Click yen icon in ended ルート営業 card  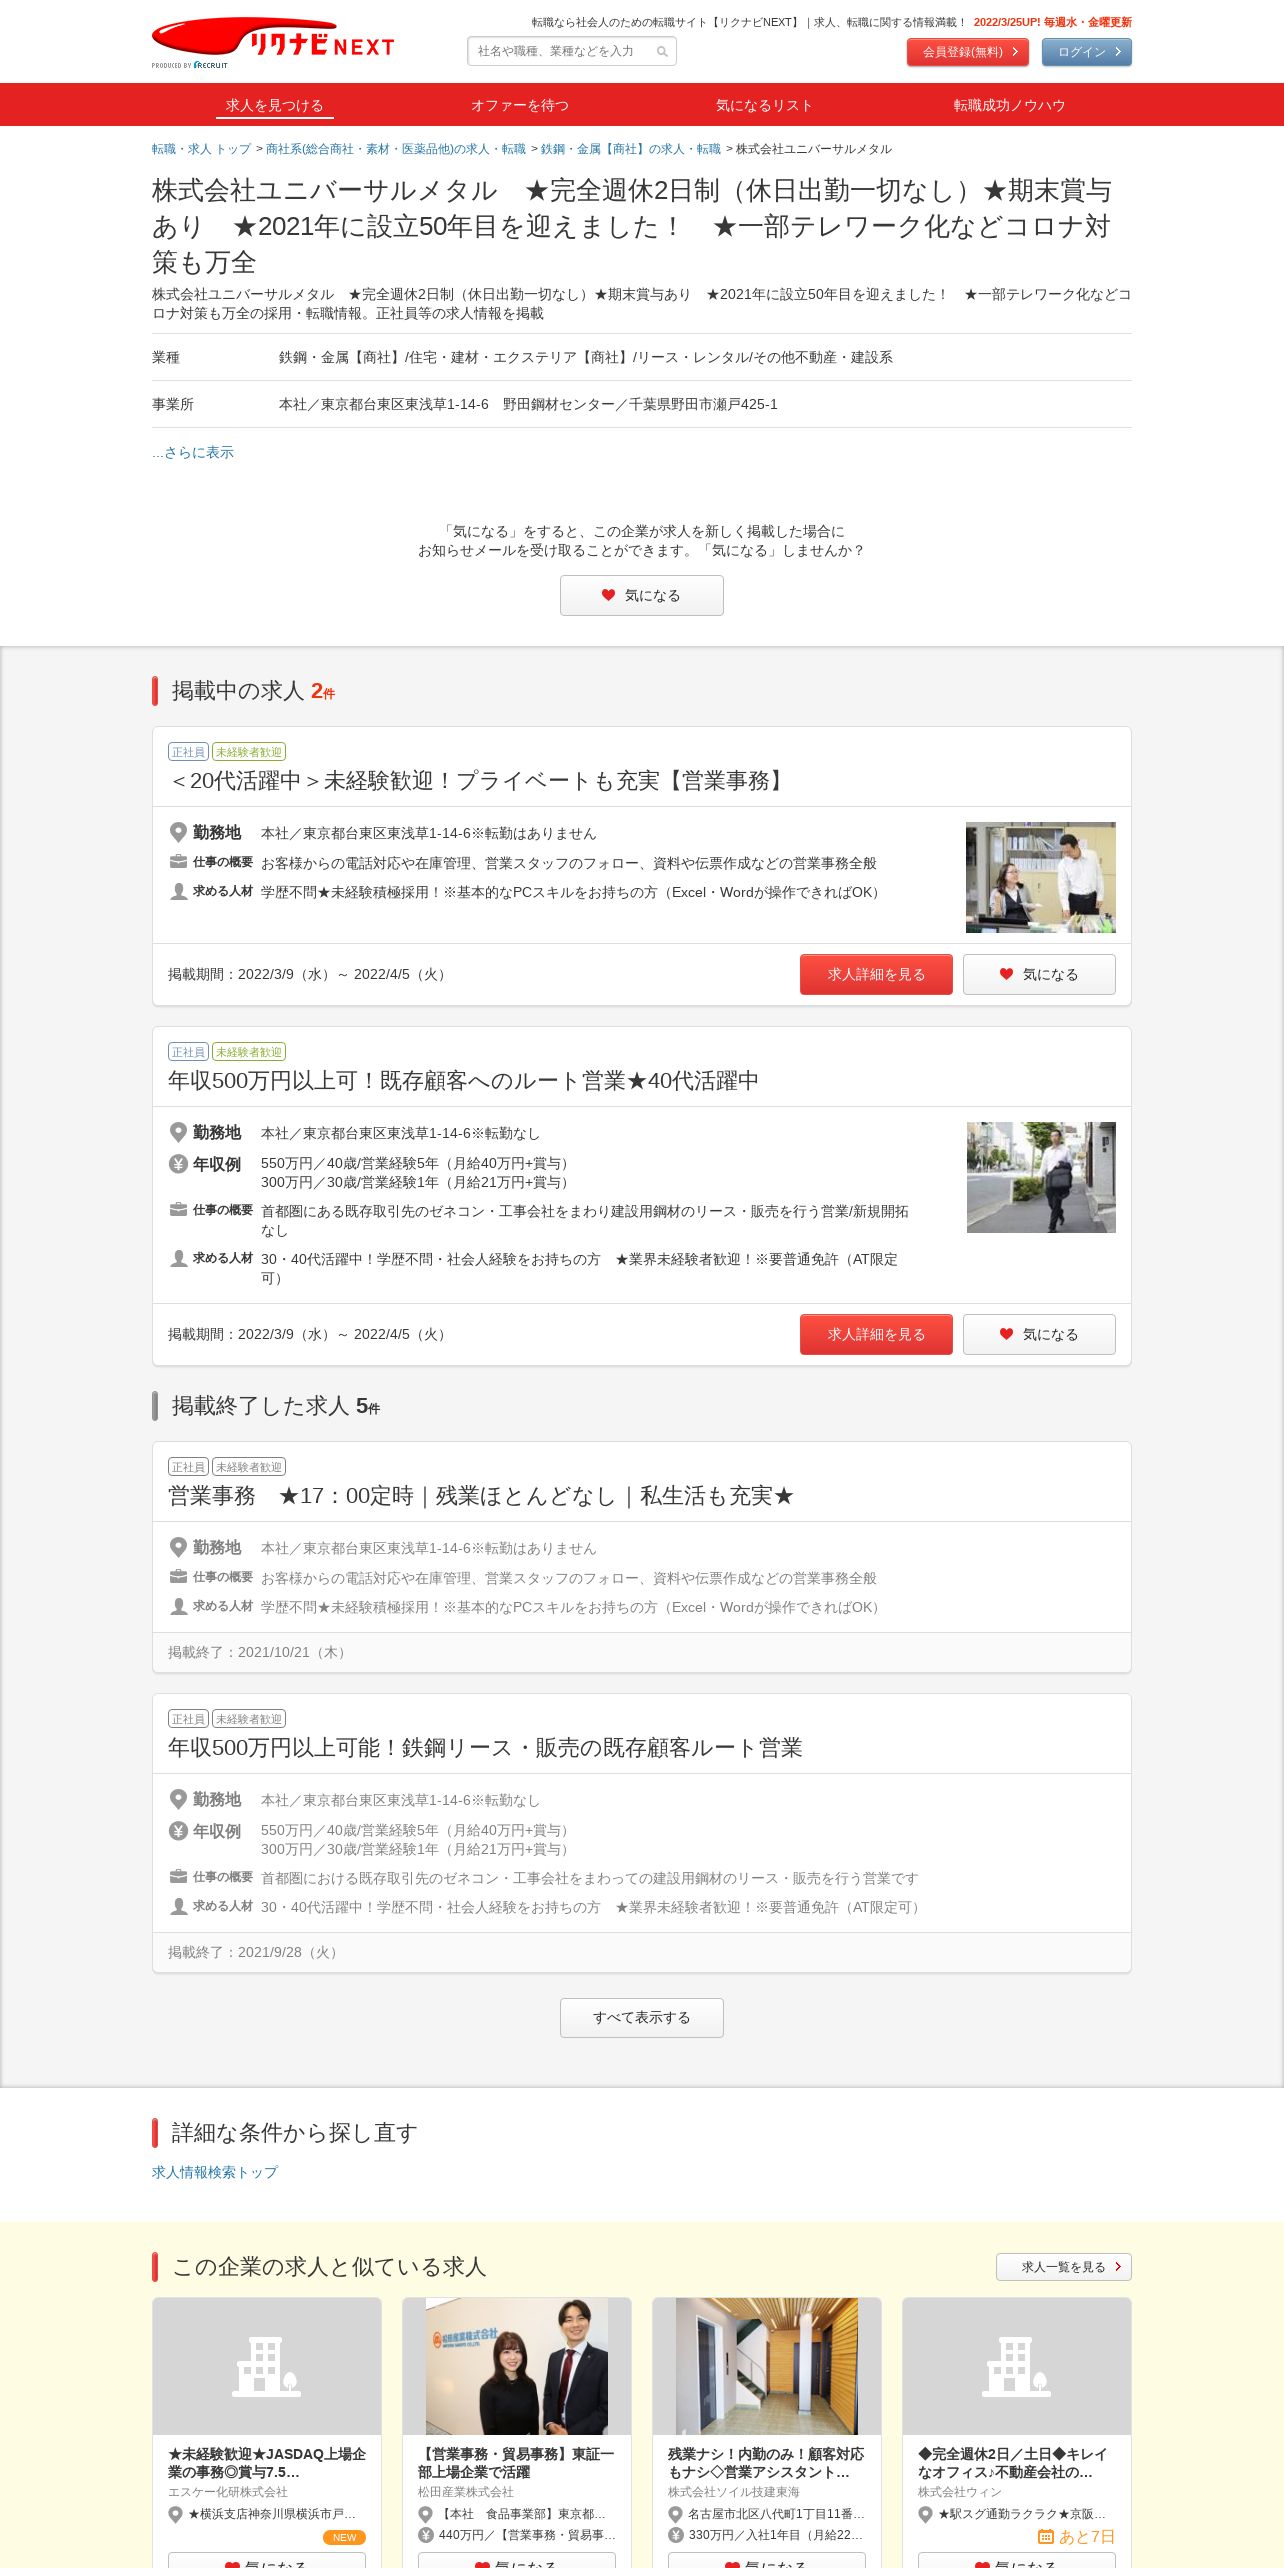point(178,1831)
